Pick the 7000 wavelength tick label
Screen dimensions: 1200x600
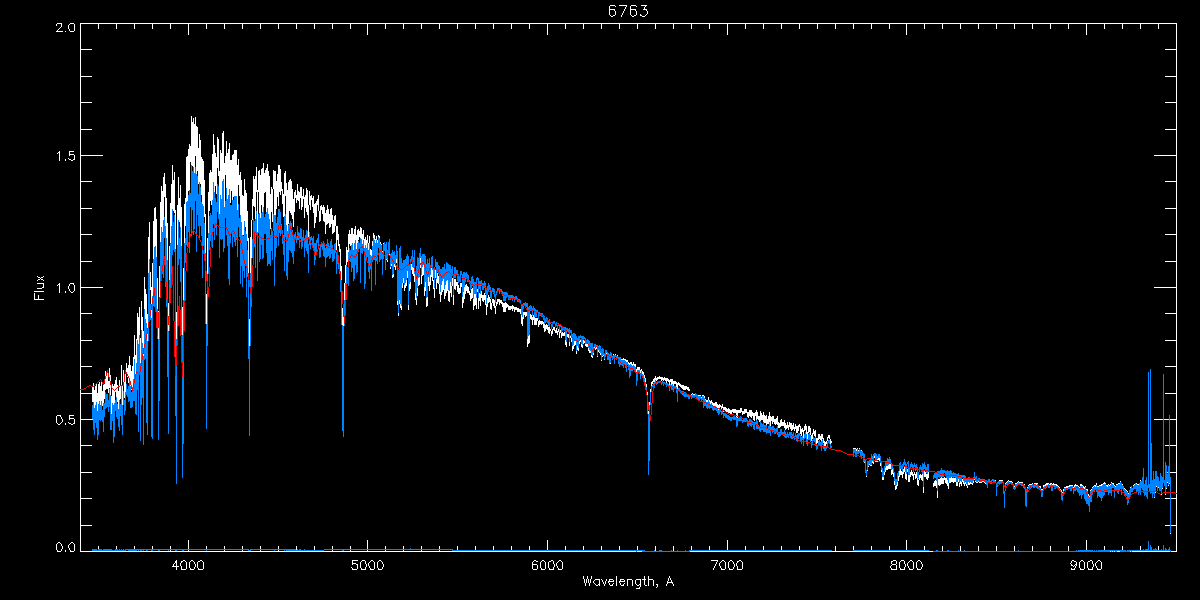[x=727, y=564]
